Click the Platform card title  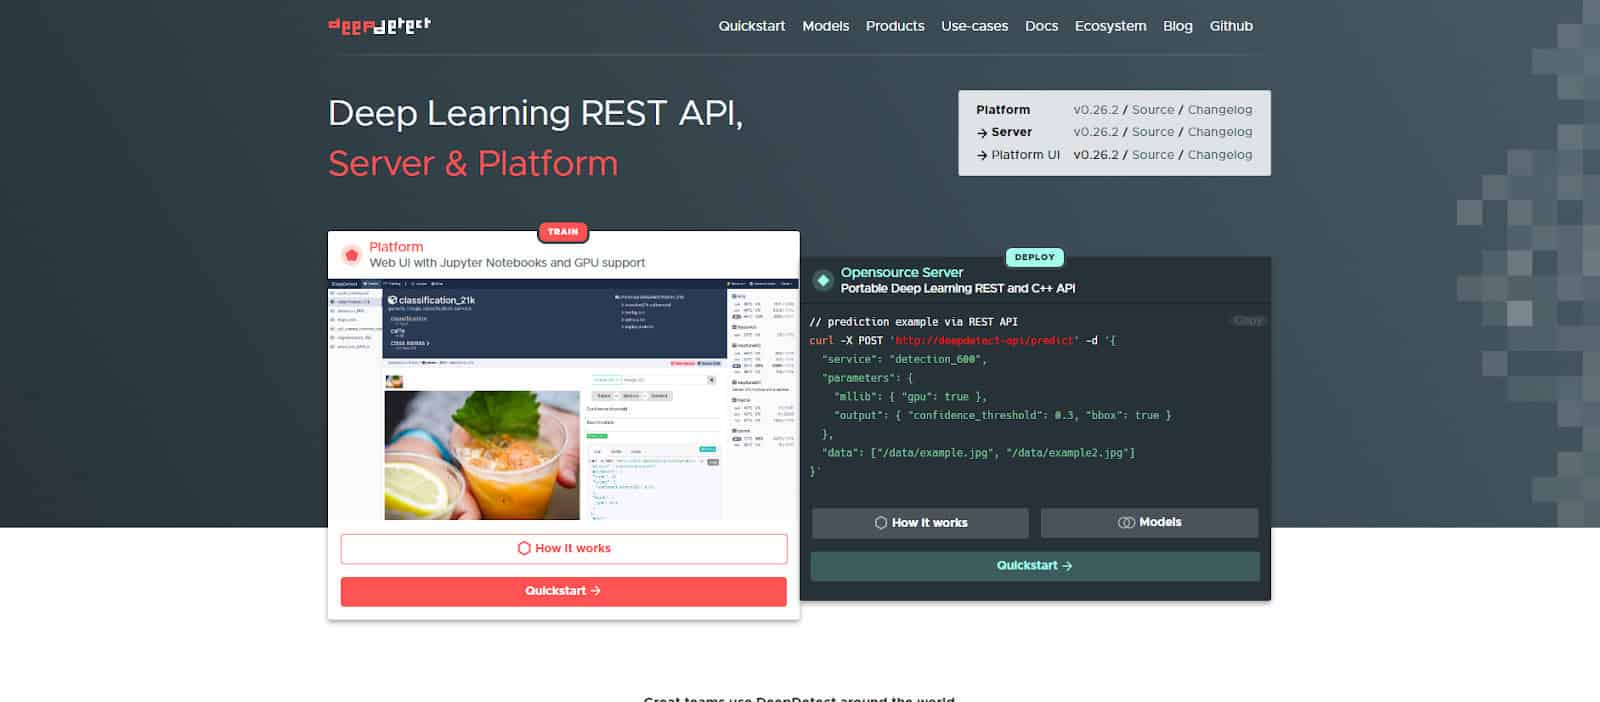pos(396,247)
